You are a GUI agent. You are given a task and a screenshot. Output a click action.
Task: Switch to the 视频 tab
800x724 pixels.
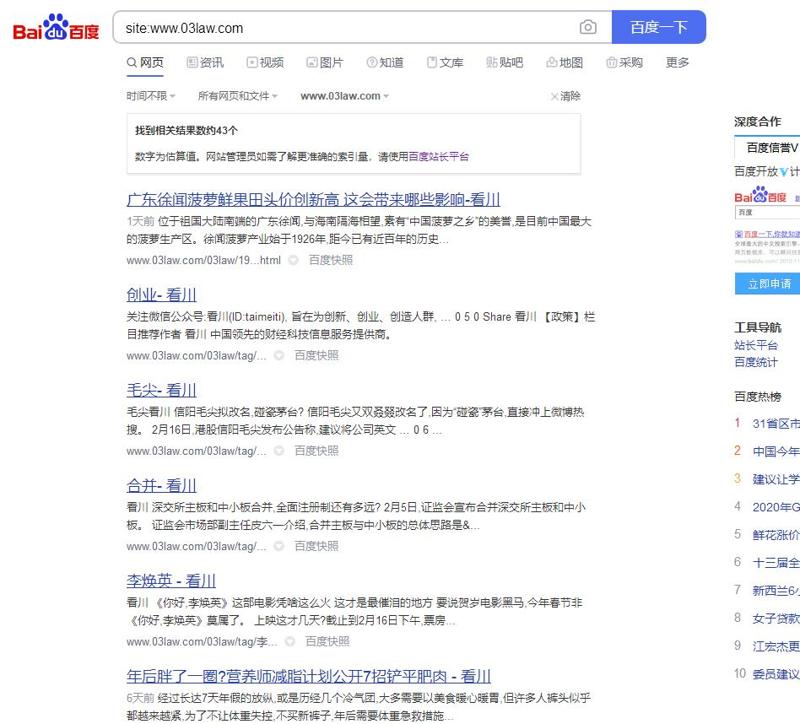tap(265, 63)
